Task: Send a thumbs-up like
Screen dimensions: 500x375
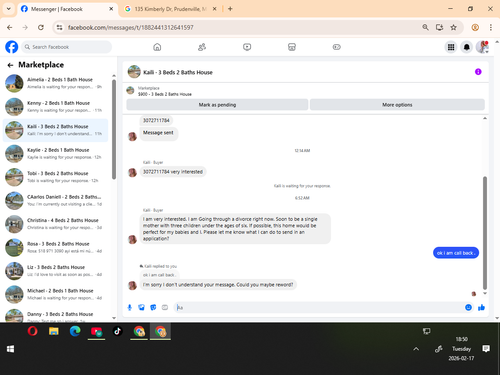Action: (x=481, y=307)
